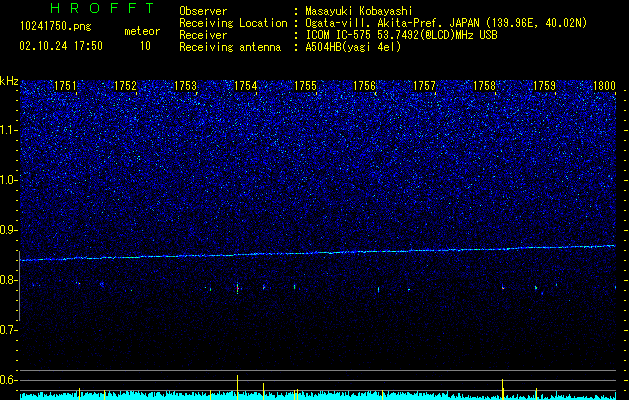Select antenna value A504HB(yagi 4el)
Screen dimensions: 629x400
click(353, 47)
